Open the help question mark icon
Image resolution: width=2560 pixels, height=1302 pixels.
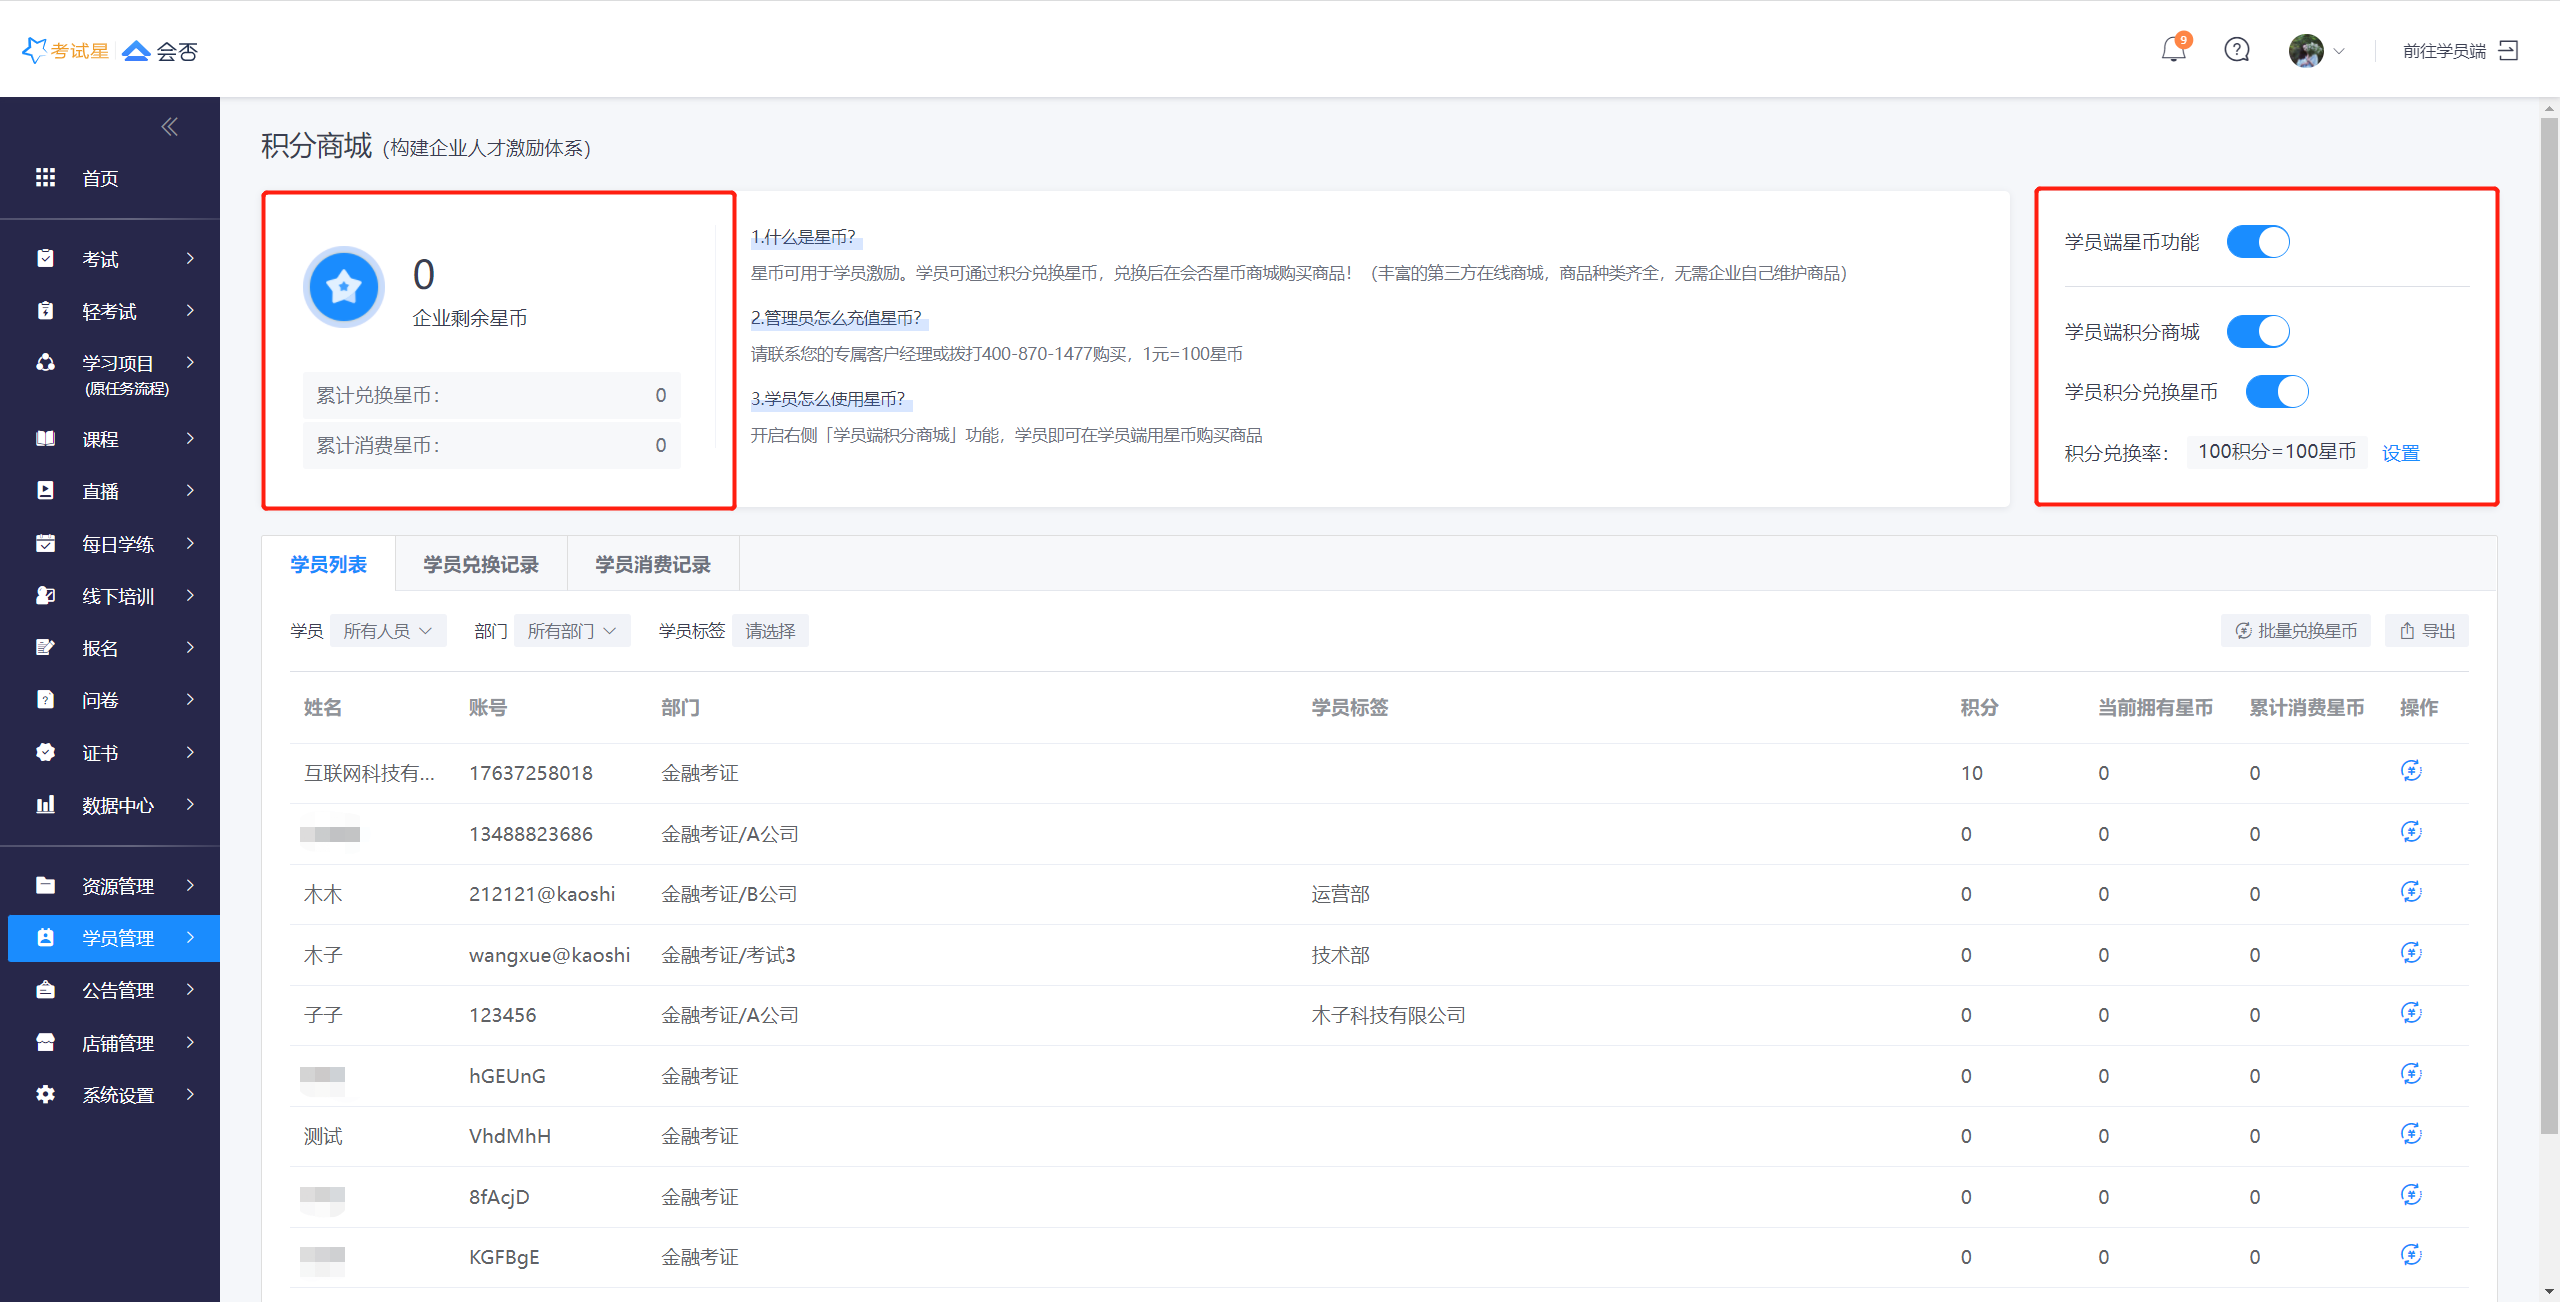pos(2237,50)
